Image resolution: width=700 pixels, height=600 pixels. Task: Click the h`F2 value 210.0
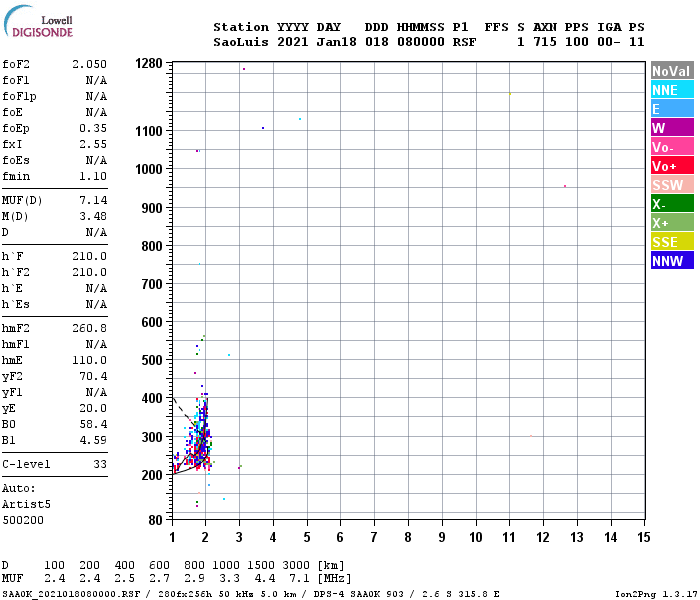point(89,272)
